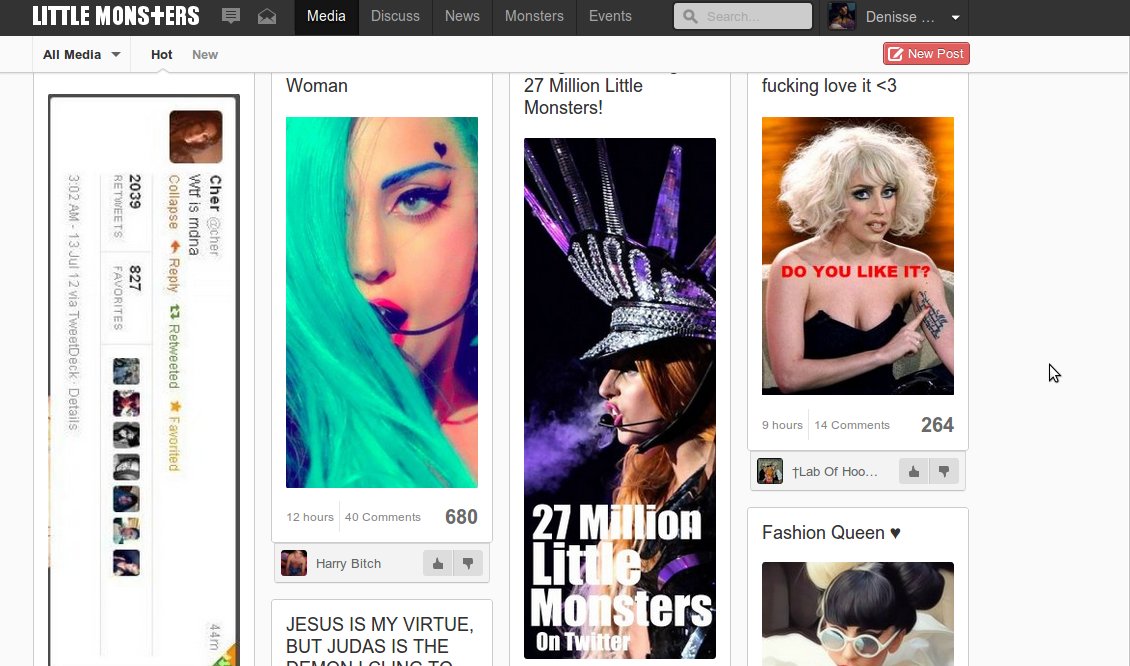Click the 'Woman' post title
This screenshot has height=666, width=1130.
click(x=316, y=85)
